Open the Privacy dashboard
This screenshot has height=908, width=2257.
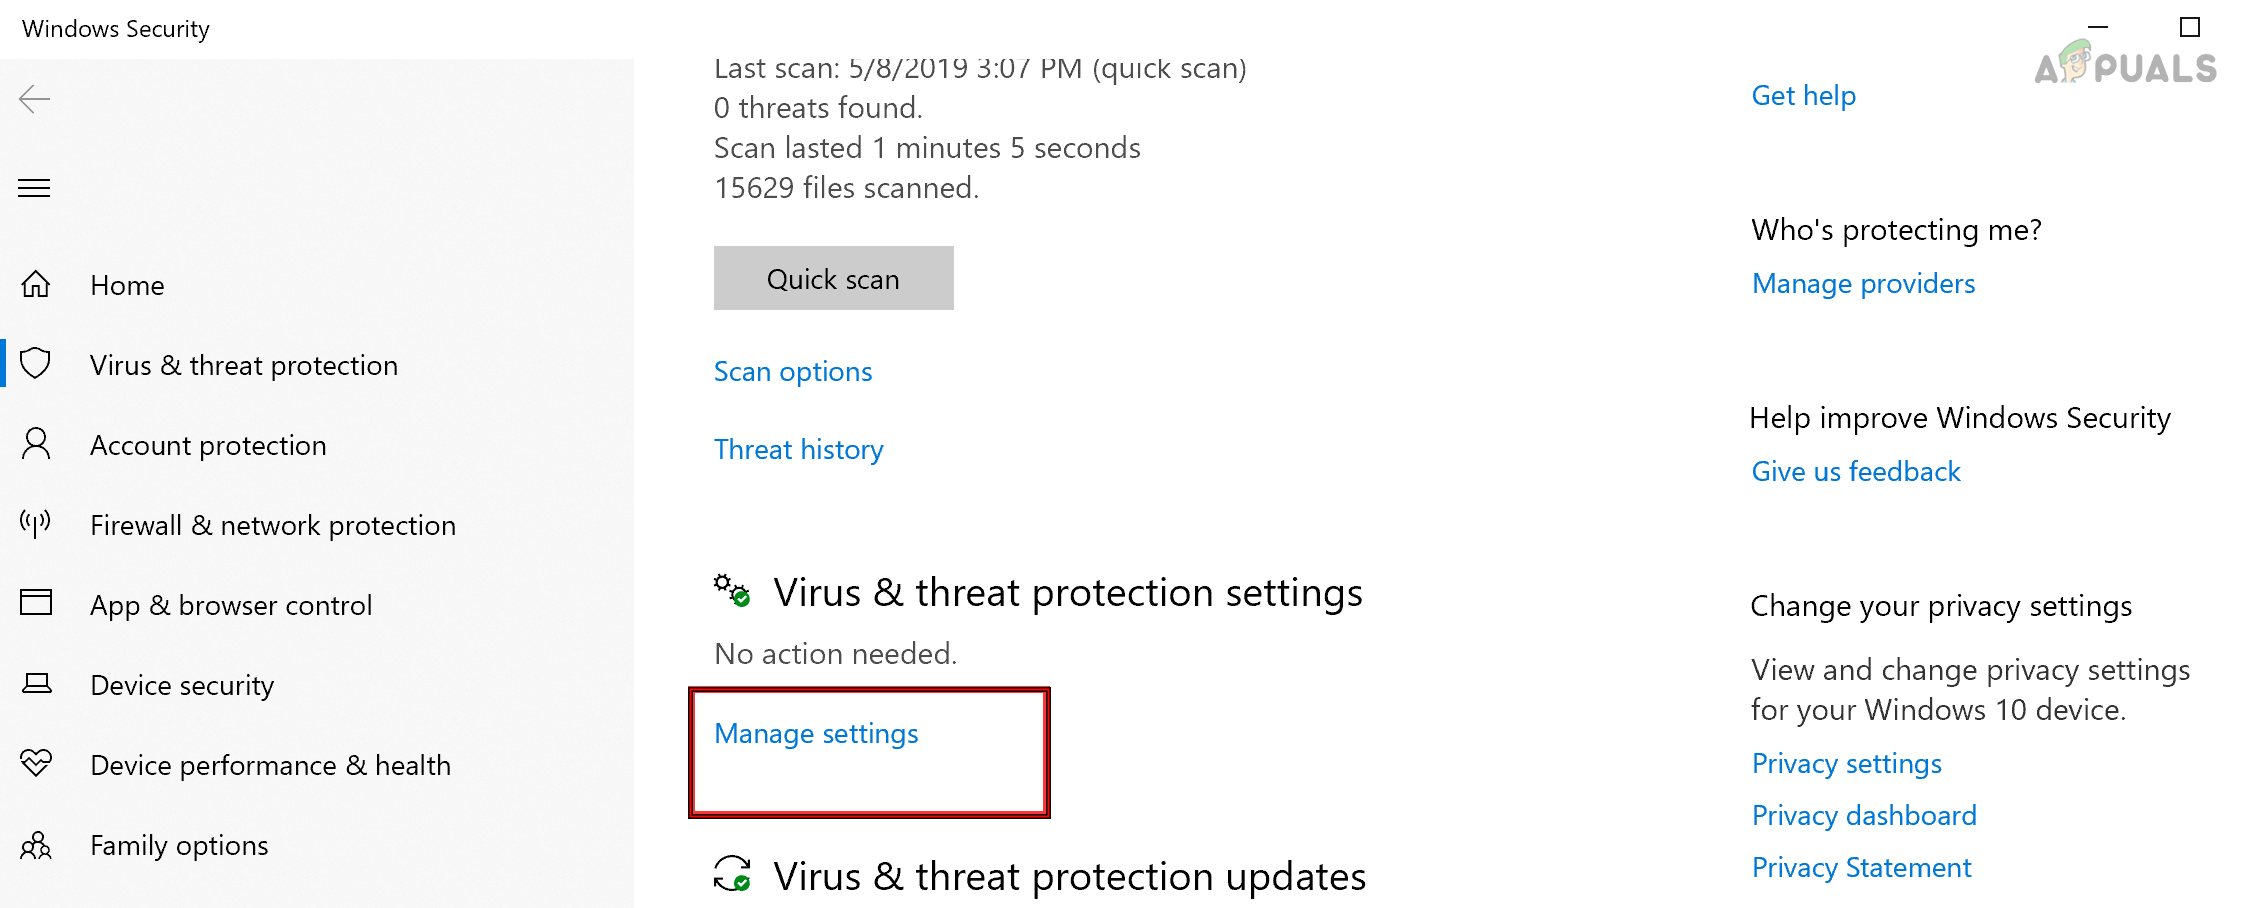click(x=1863, y=815)
